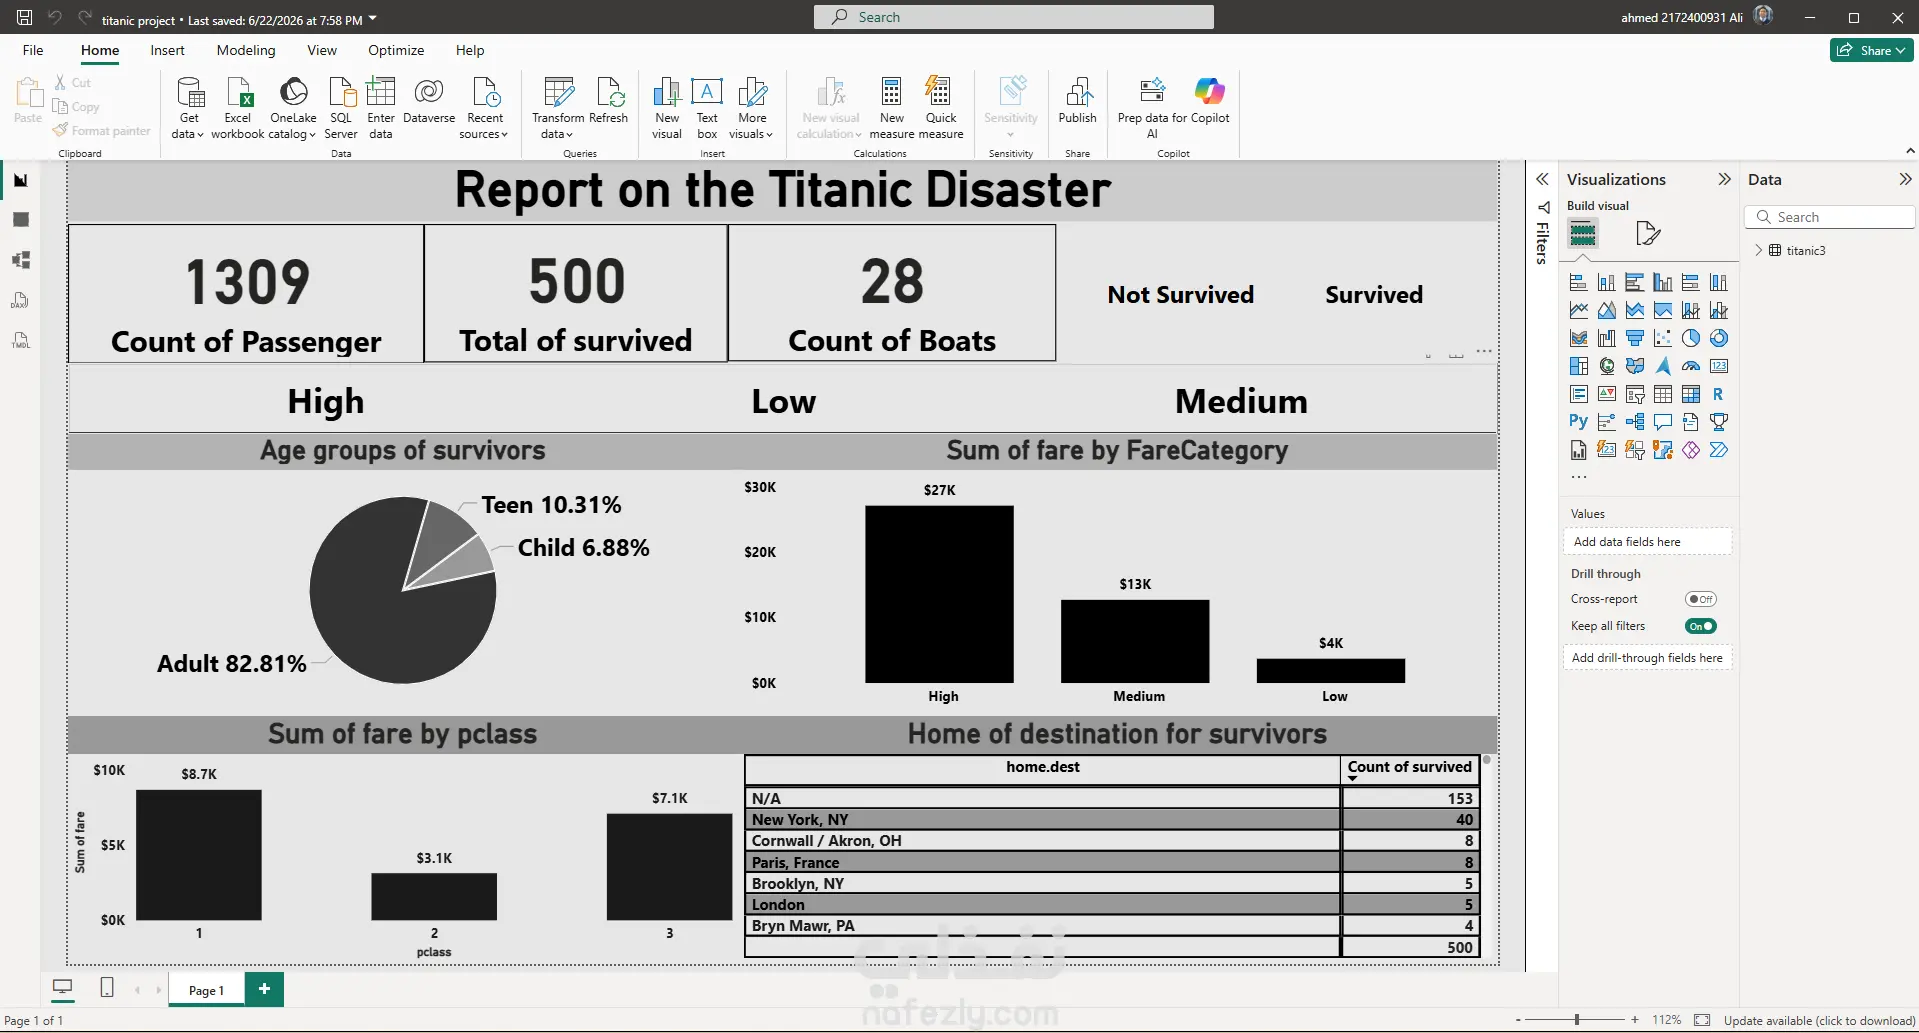
Task: Switch to the Modeling ribbon tab
Action: pyautogui.click(x=246, y=50)
